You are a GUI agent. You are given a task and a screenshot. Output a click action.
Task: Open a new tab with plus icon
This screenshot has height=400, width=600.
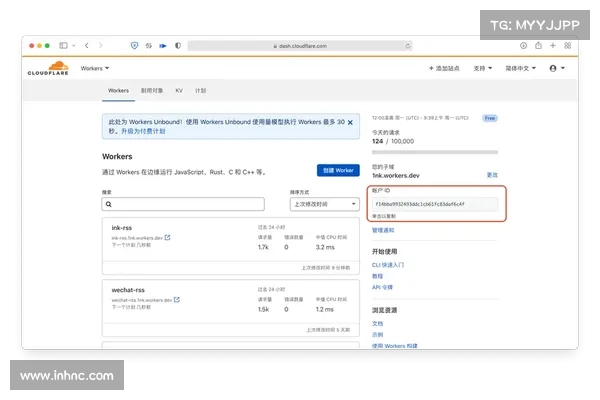pyautogui.click(x=552, y=45)
